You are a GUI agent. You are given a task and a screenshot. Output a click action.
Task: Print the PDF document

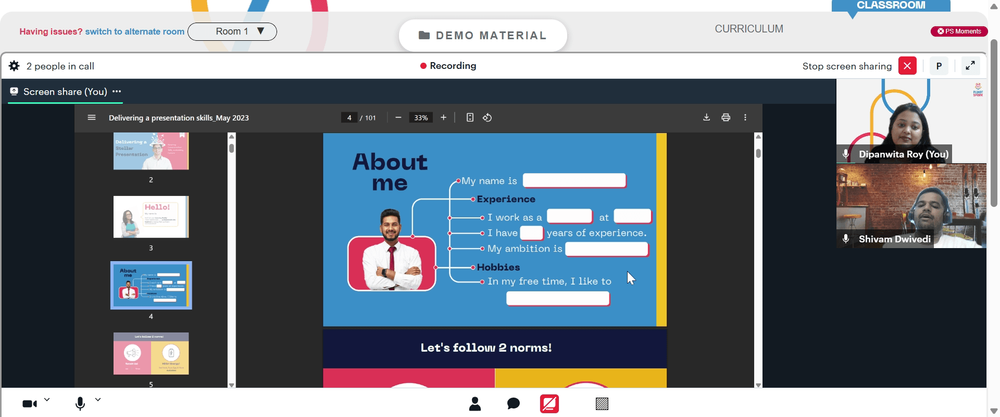click(x=726, y=117)
